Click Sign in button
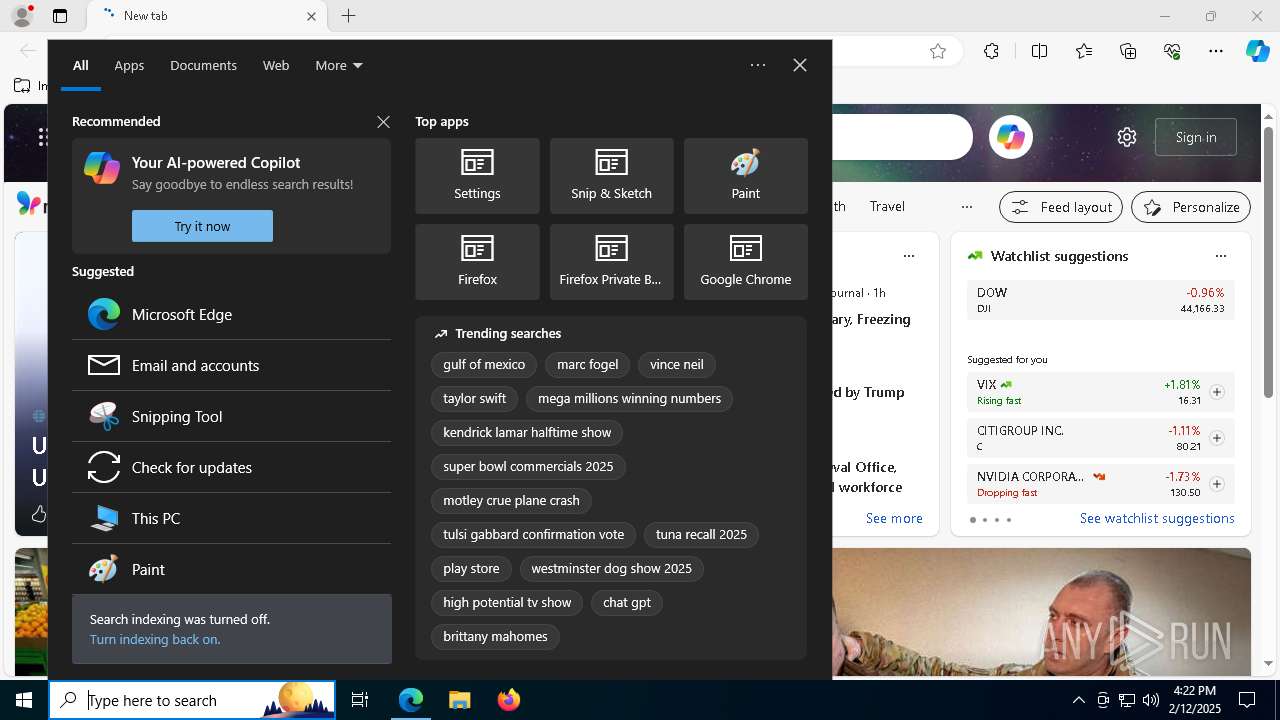The width and height of the screenshot is (1280, 720). tap(1196, 137)
